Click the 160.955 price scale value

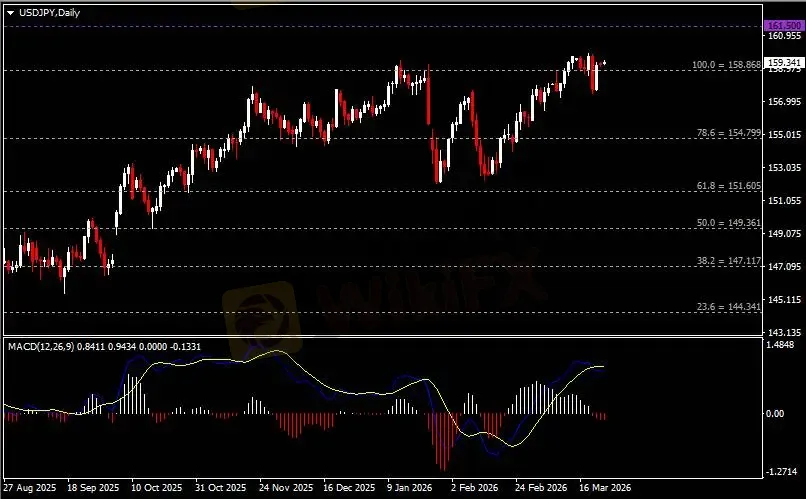coord(784,35)
